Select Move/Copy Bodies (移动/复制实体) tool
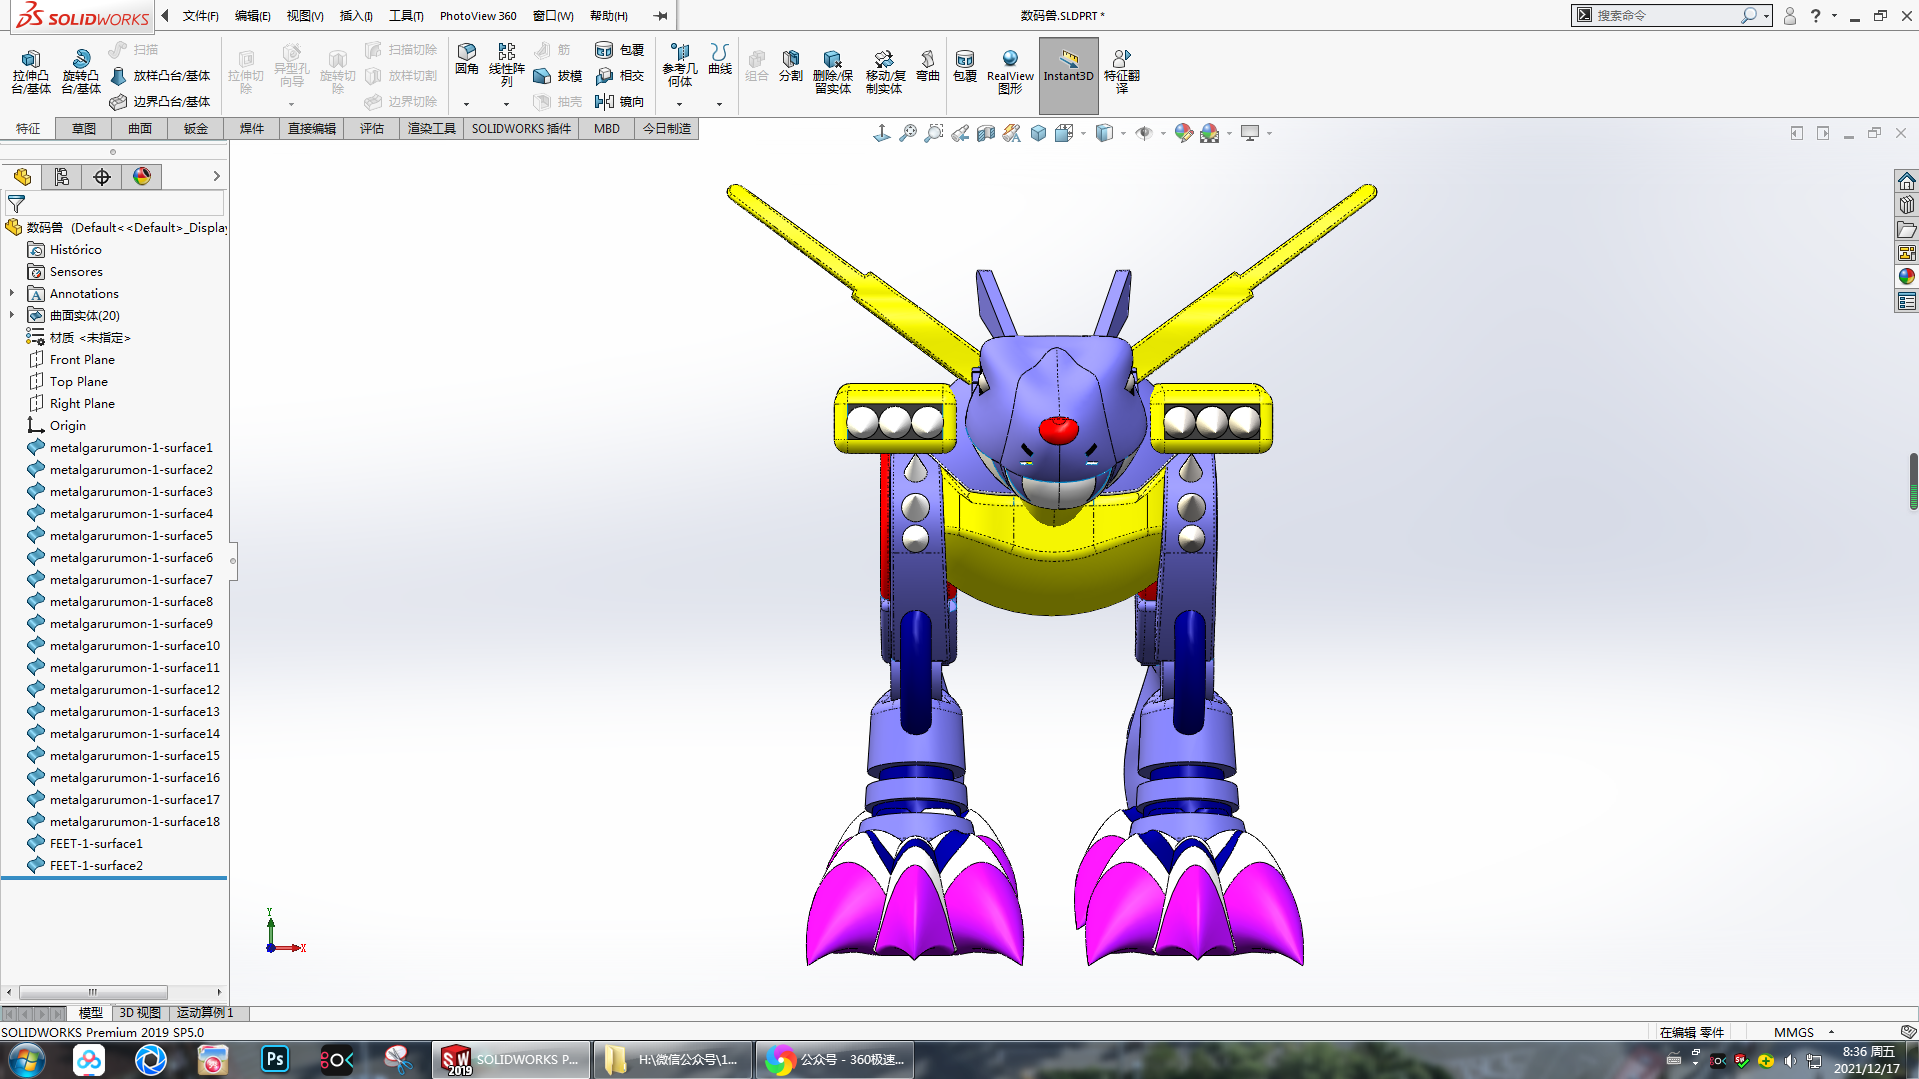The height and width of the screenshot is (1079, 1919). [x=885, y=72]
